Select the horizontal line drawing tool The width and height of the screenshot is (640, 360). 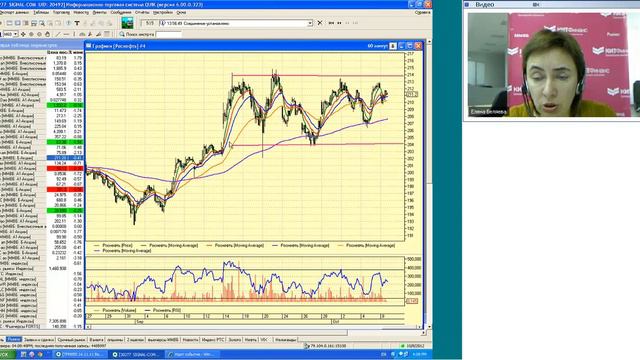pos(66,34)
